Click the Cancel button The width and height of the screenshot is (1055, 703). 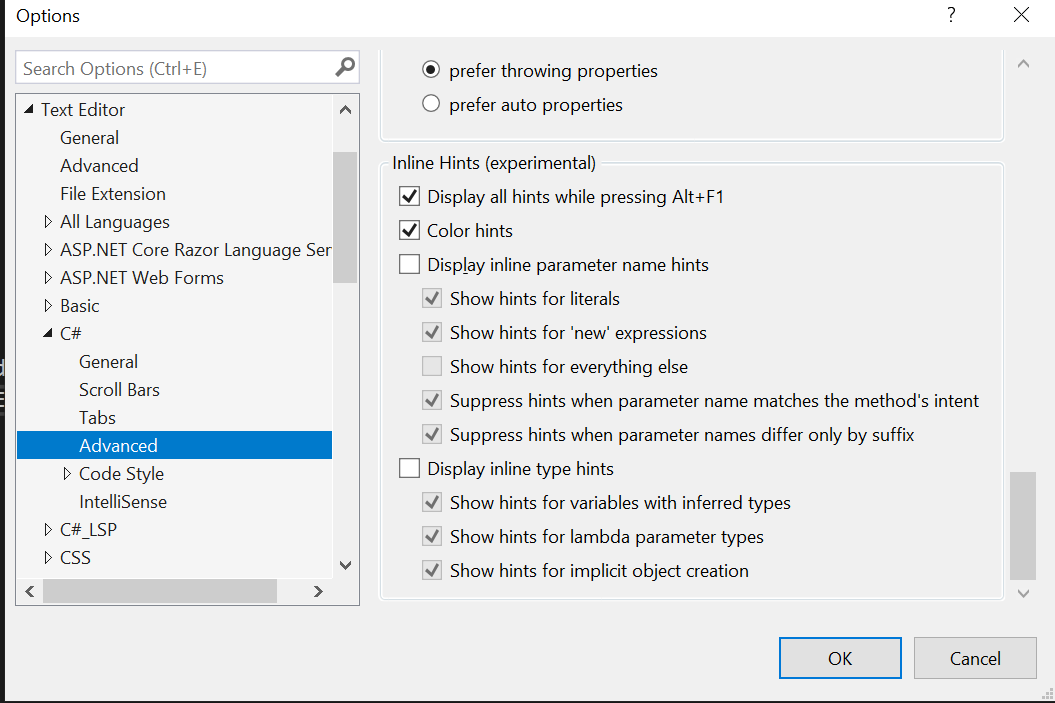[975, 658]
